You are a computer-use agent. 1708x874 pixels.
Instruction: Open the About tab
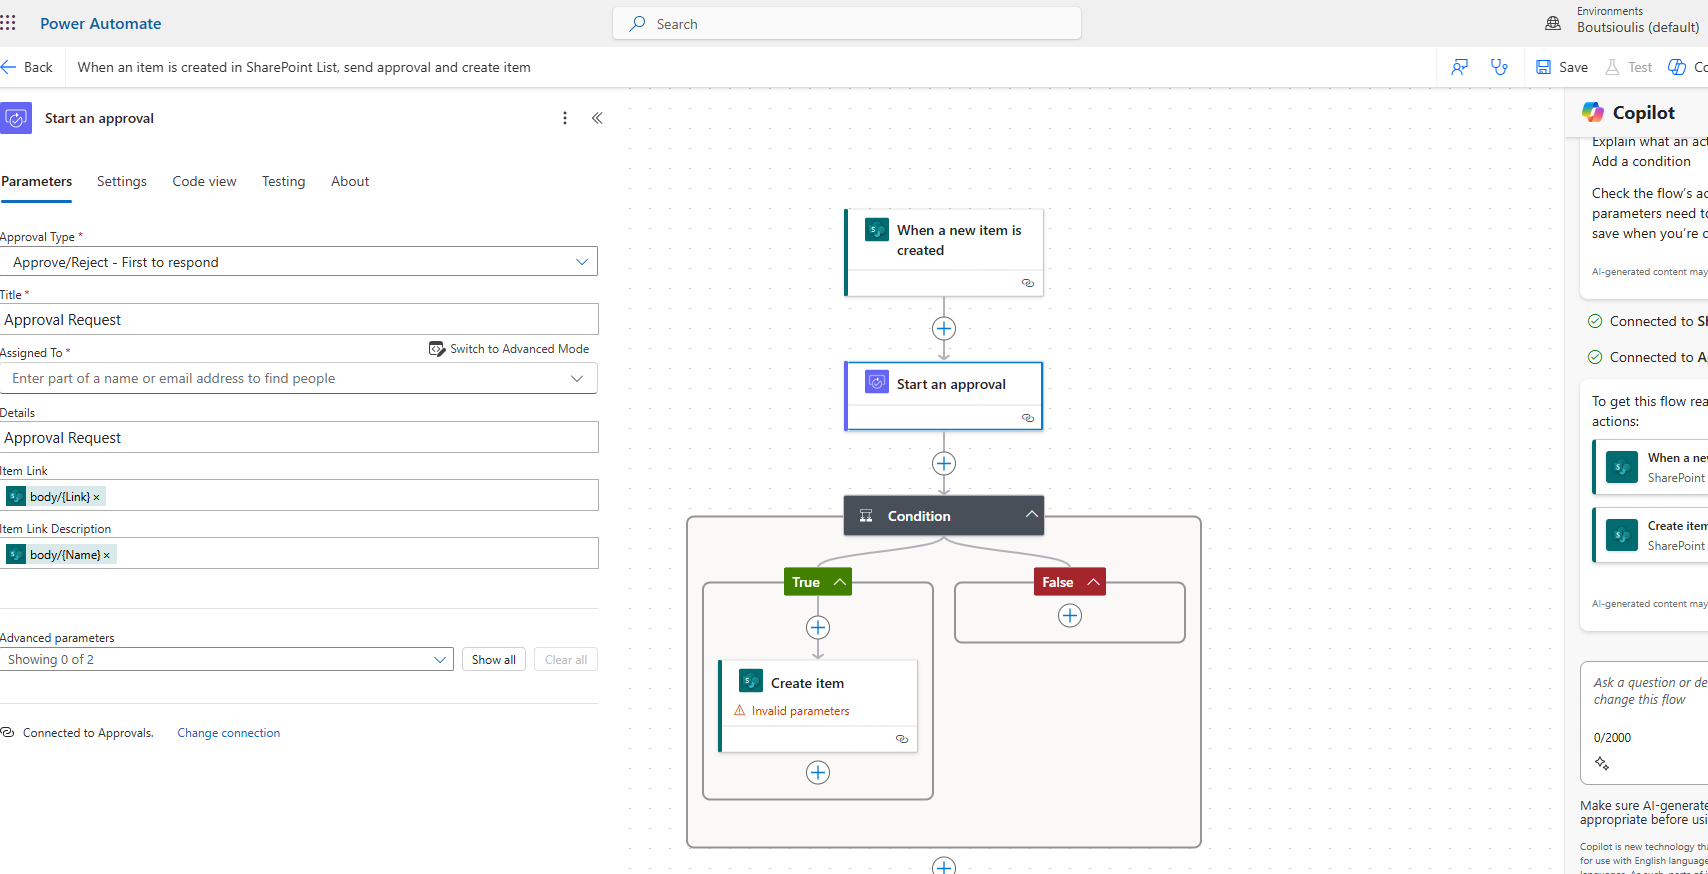click(350, 181)
